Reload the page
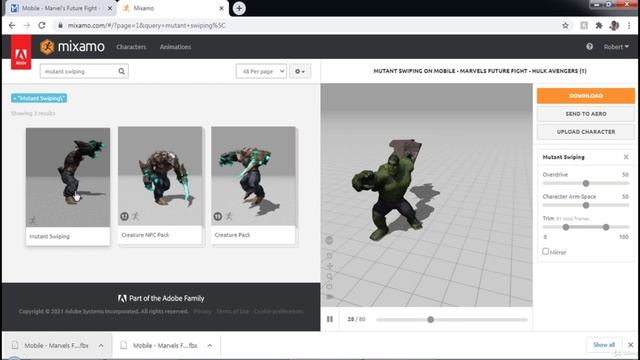 click(42, 25)
